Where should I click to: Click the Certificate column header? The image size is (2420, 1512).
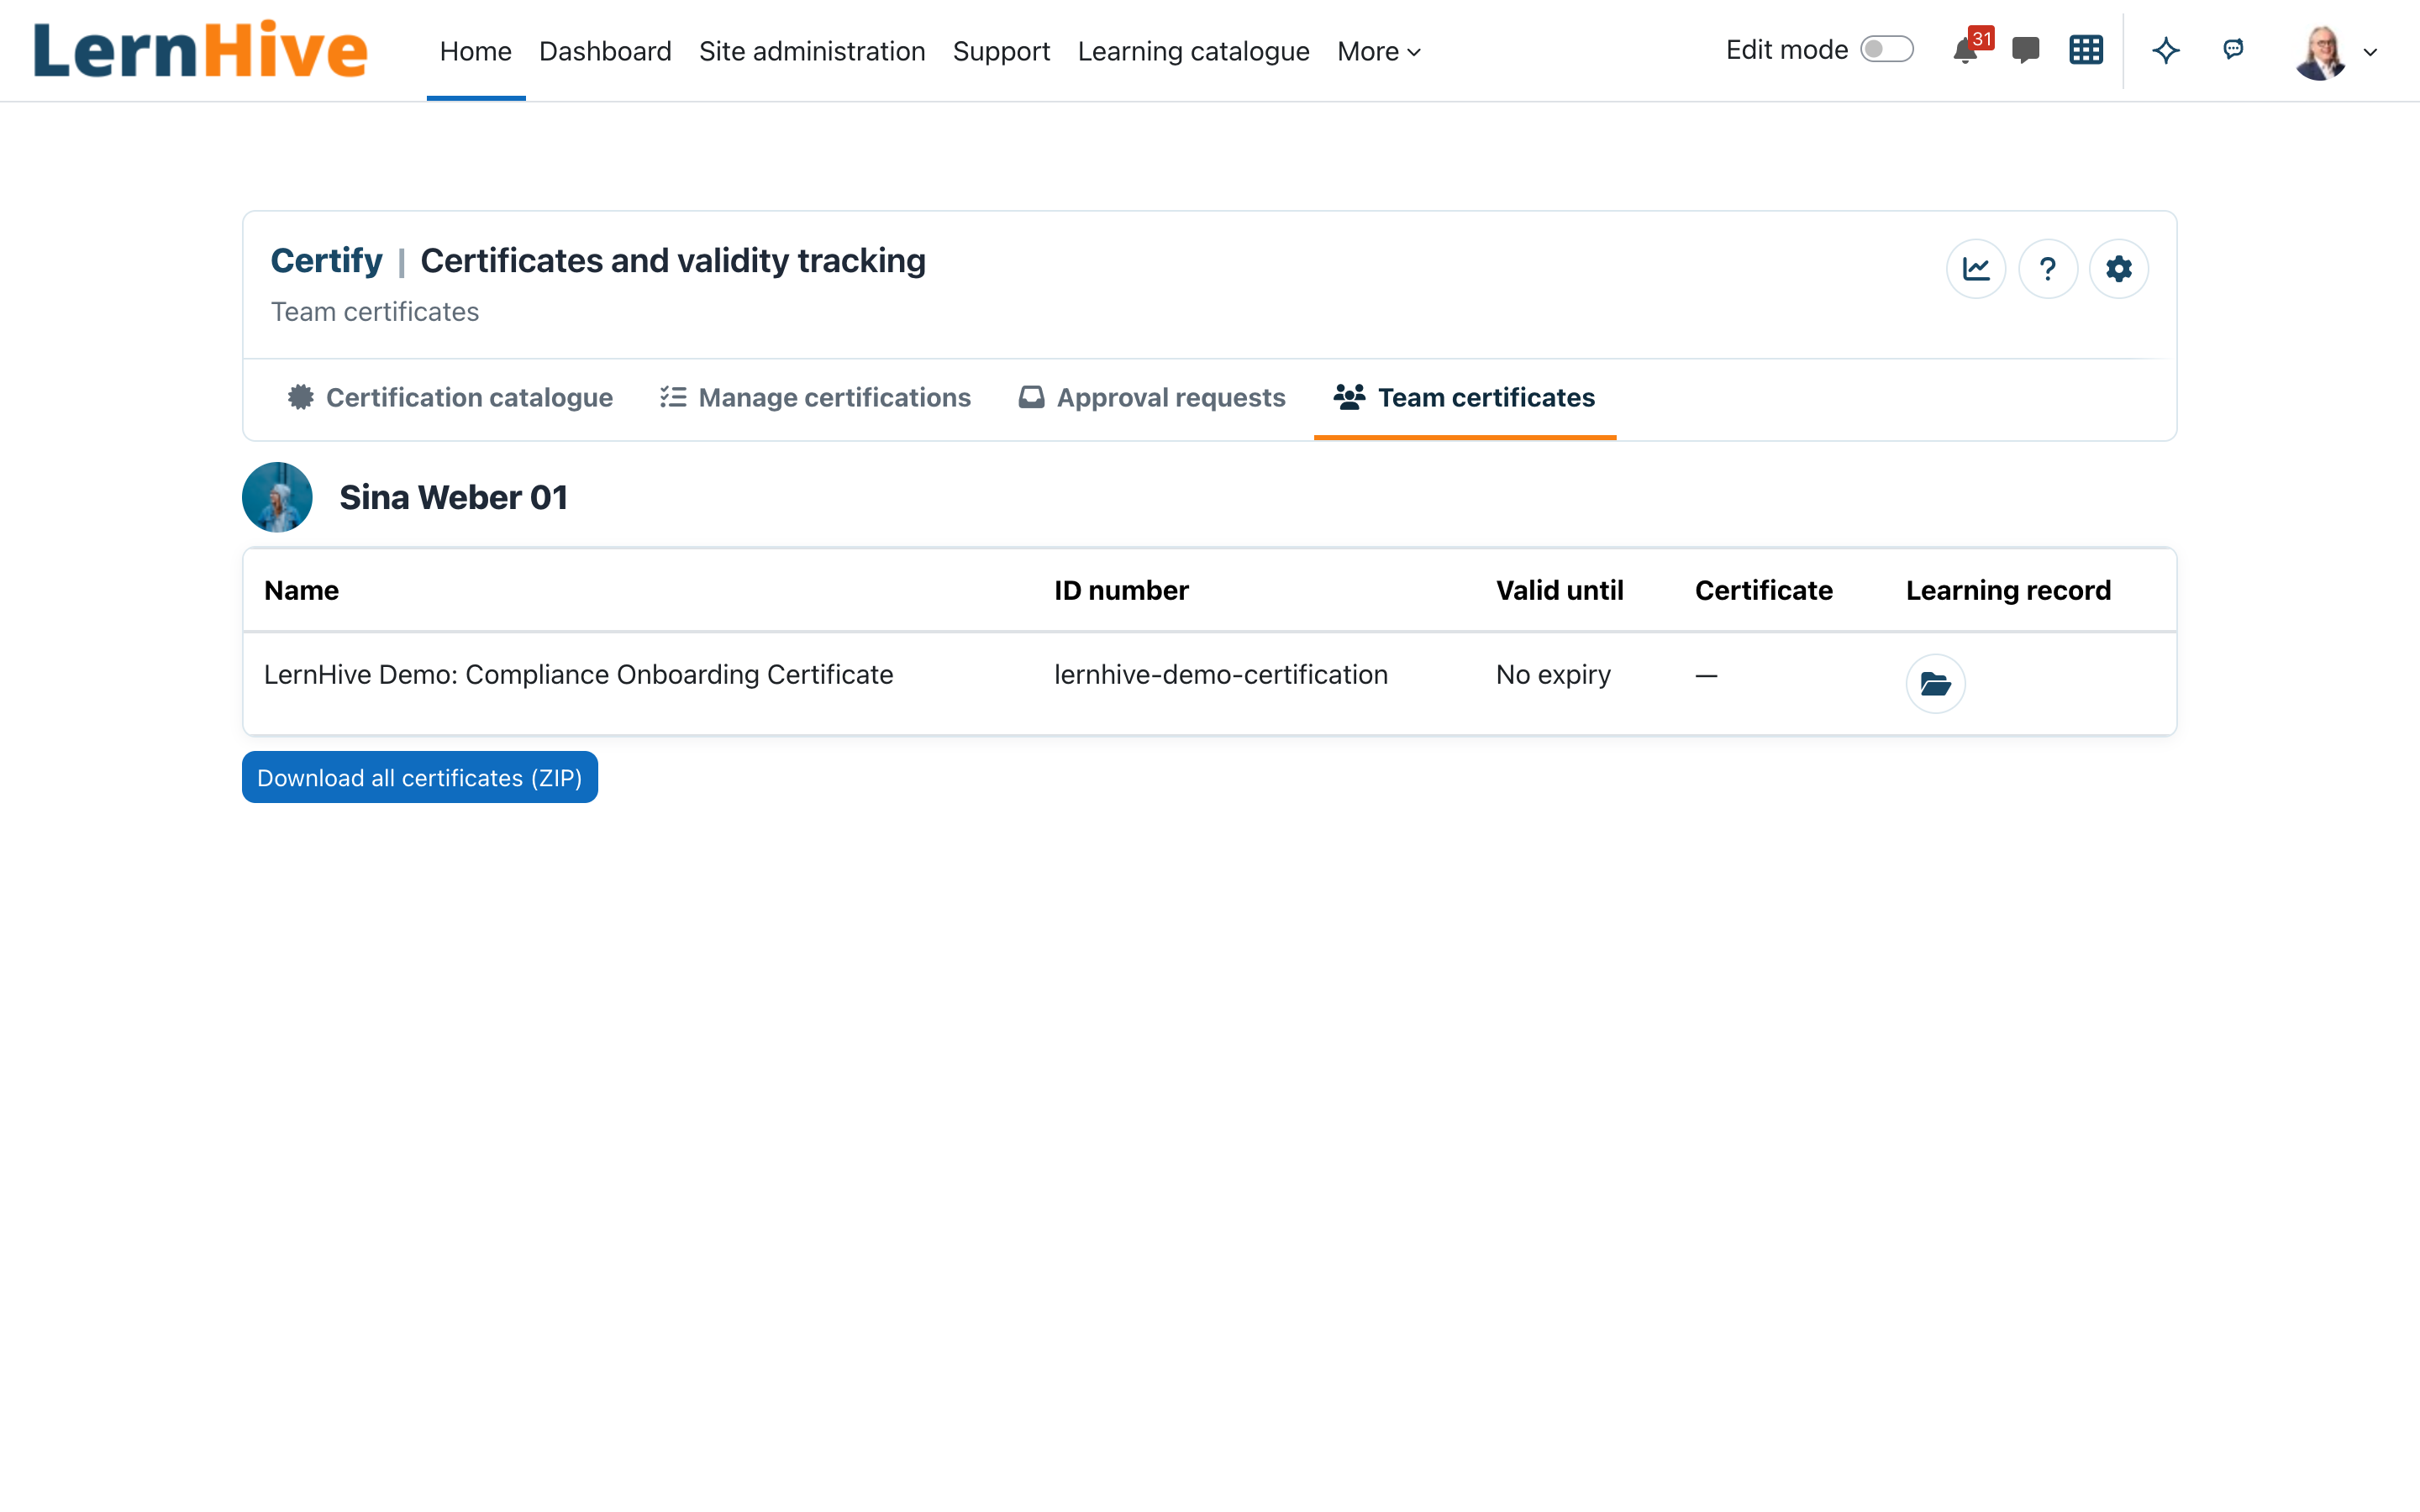point(1763,590)
